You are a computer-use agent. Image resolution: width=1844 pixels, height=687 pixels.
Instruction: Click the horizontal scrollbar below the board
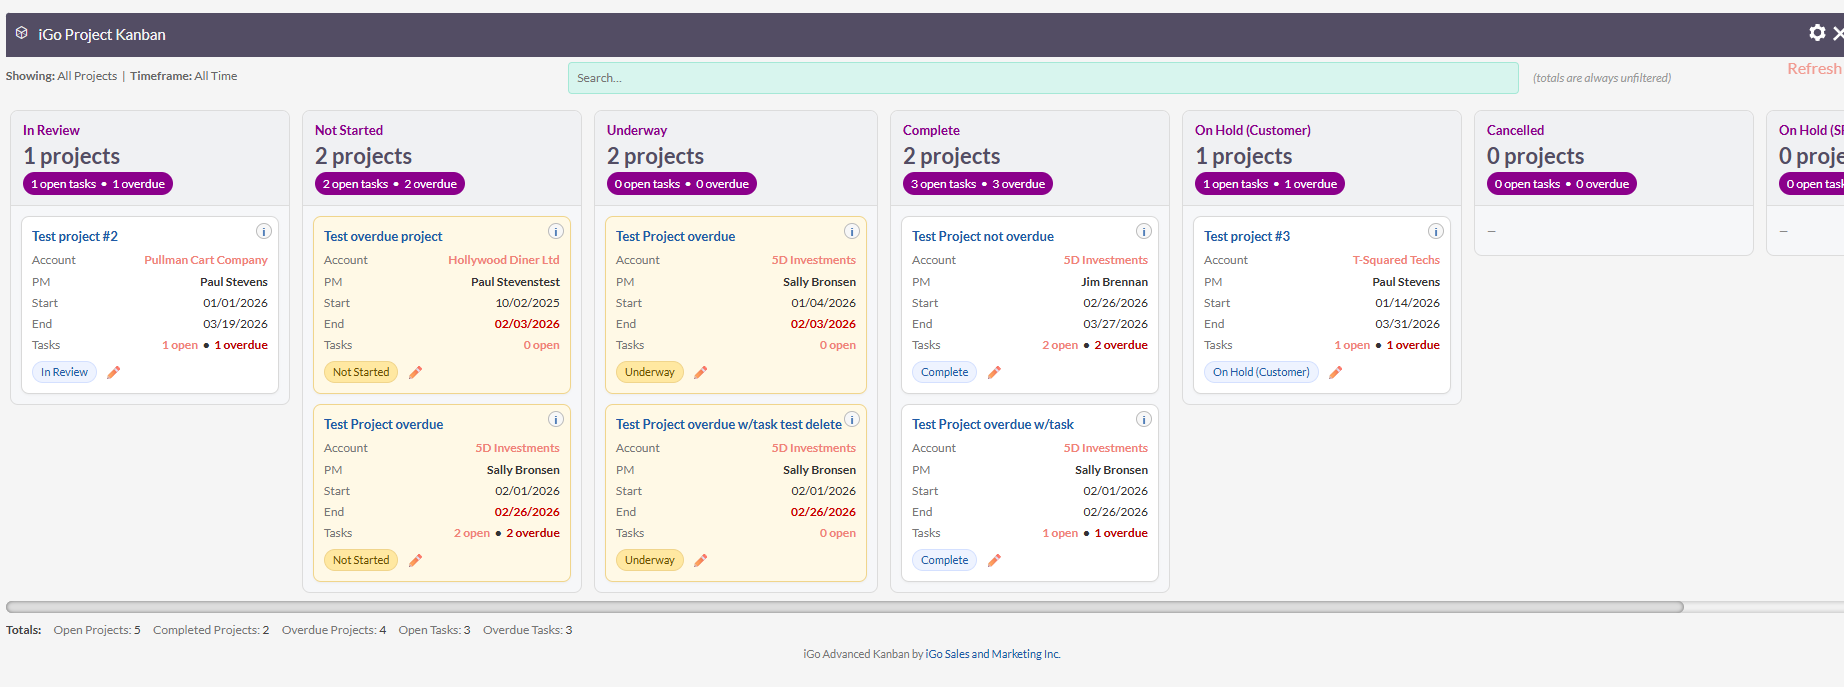pyautogui.click(x=845, y=607)
